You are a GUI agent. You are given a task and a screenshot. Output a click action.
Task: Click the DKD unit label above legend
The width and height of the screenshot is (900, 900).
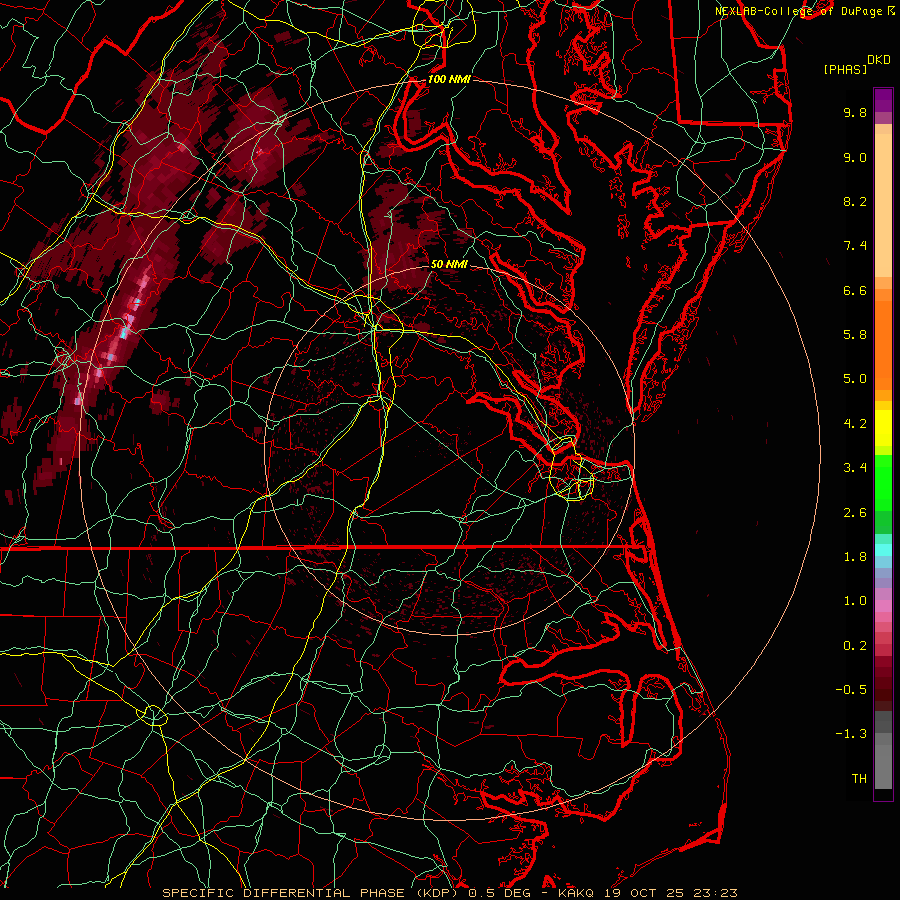[x=878, y=60]
